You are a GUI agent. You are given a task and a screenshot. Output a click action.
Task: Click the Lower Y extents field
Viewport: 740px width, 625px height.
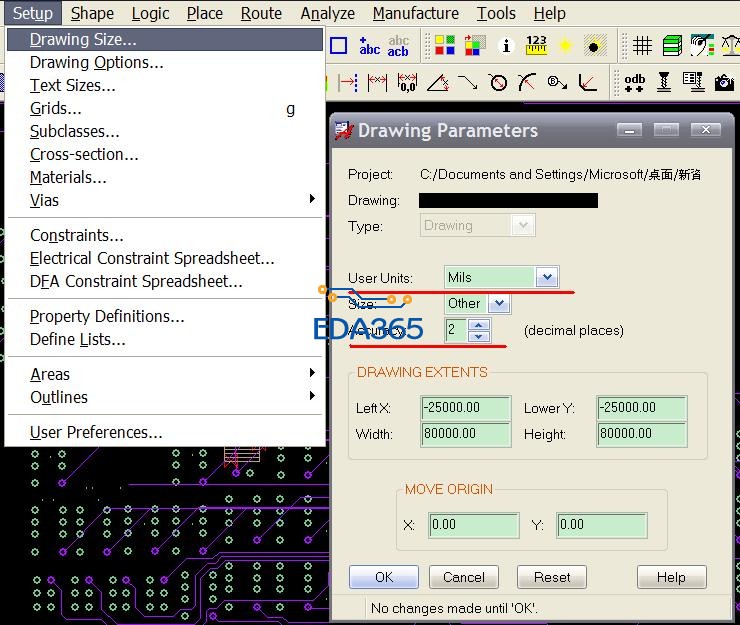pos(642,408)
